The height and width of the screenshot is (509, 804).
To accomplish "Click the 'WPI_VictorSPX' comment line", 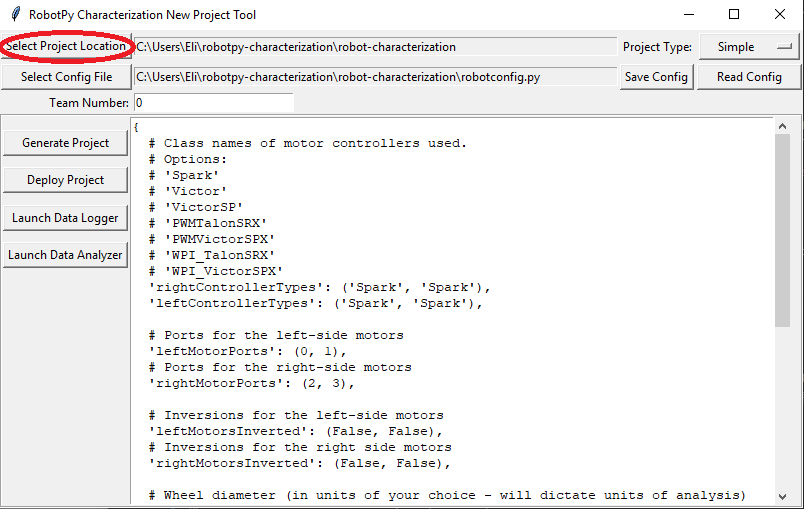I will pos(215,271).
